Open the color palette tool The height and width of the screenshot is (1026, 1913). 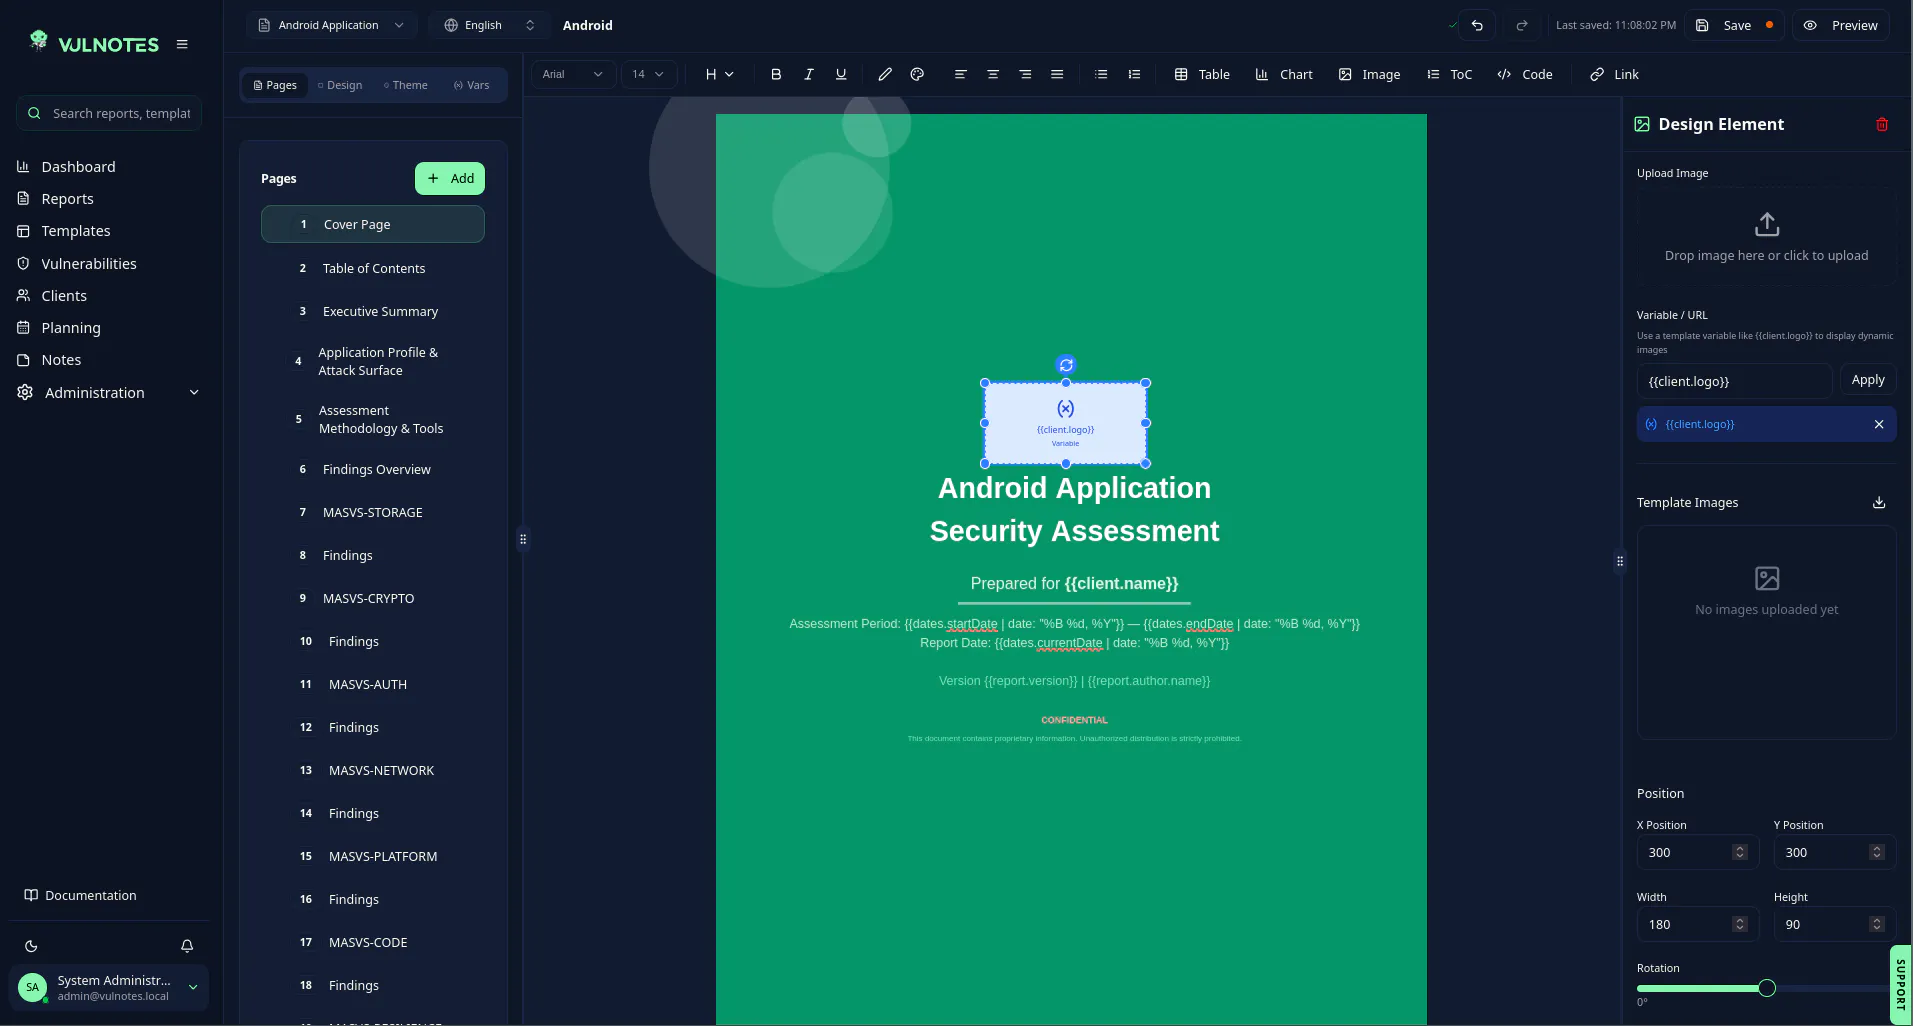coord(917,74)
